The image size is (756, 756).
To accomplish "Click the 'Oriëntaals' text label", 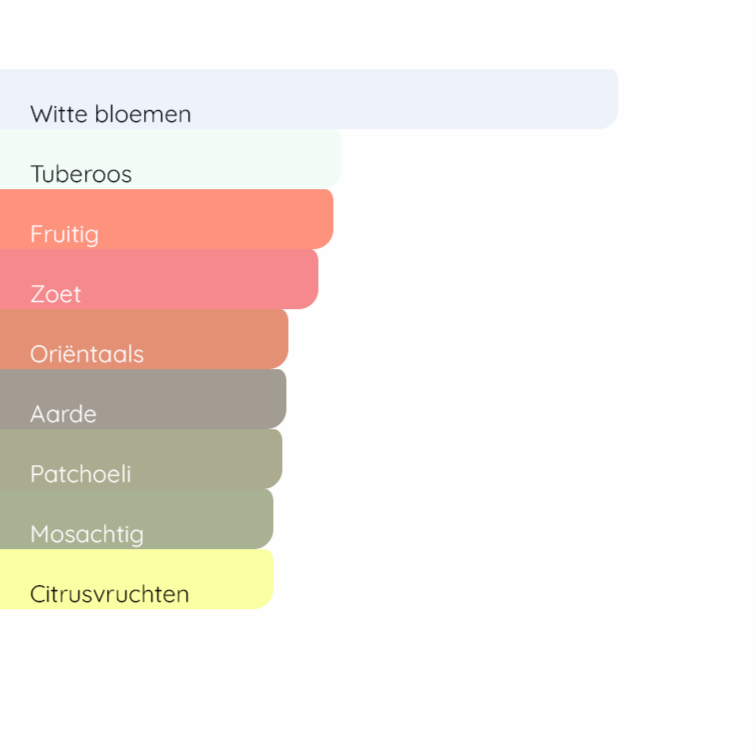I will 87,354.
